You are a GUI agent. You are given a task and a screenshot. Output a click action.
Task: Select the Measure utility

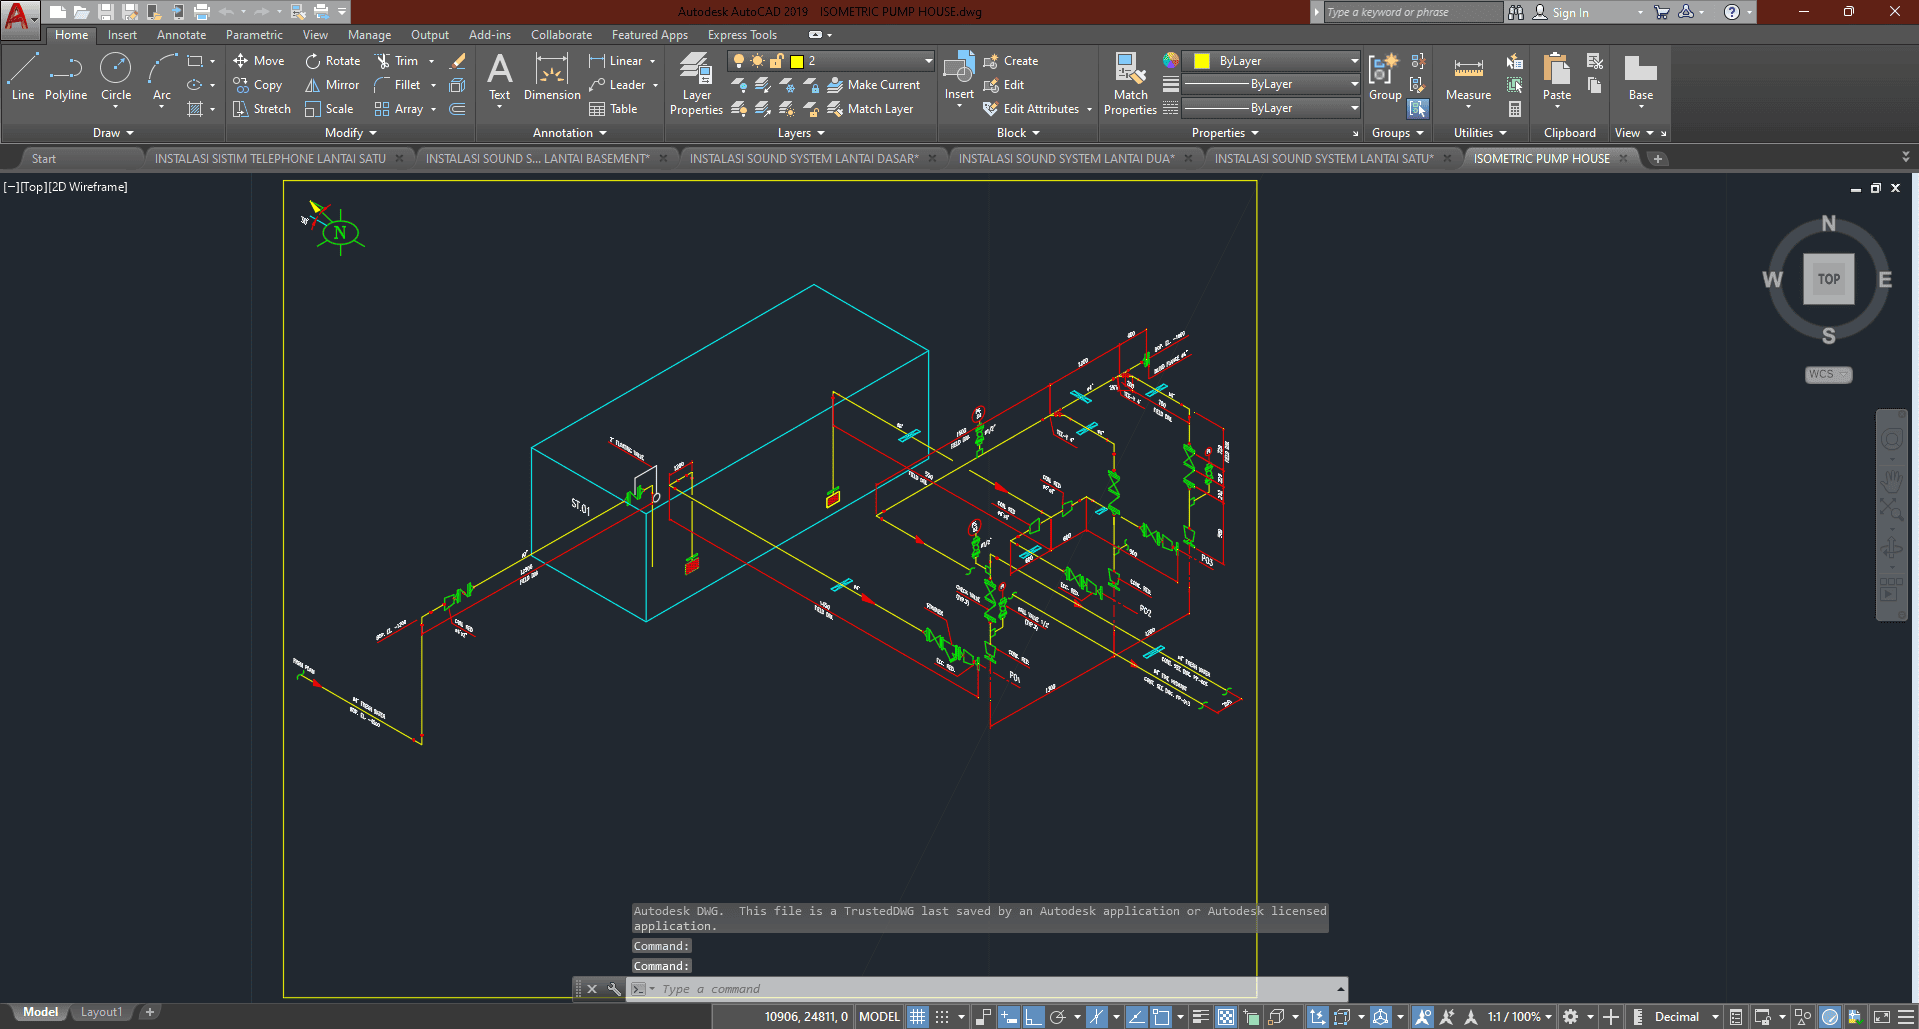1468,78
